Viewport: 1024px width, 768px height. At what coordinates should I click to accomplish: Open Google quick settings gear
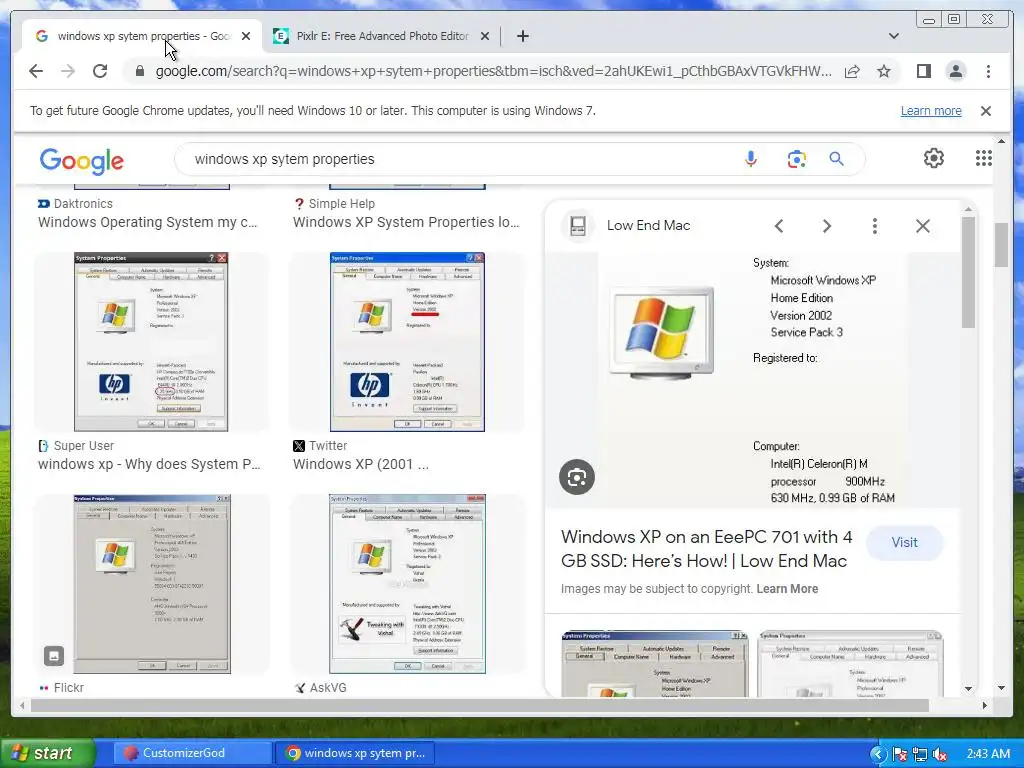(x=934, y=158)
